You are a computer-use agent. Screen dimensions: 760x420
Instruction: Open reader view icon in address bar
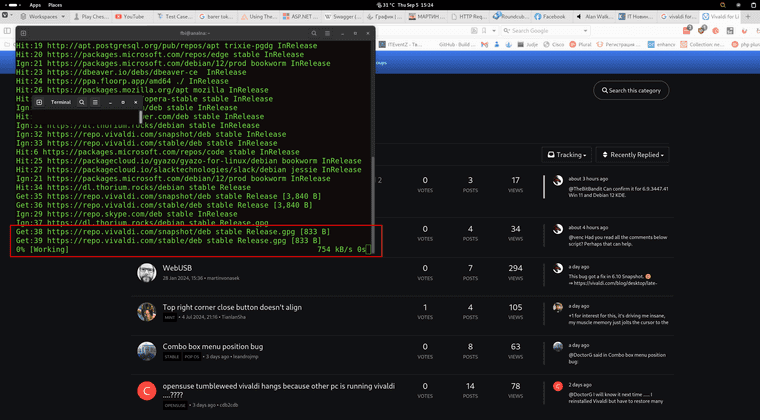click(x=474, y=31)
